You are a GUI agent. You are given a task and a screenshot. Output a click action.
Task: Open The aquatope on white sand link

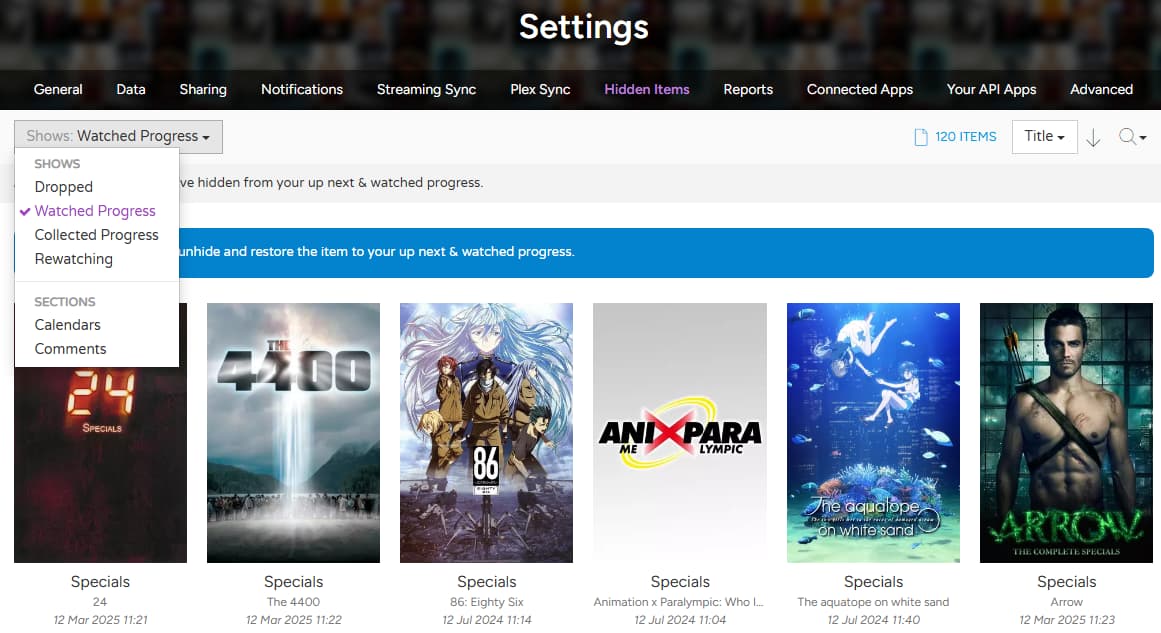tap(873, 602)
